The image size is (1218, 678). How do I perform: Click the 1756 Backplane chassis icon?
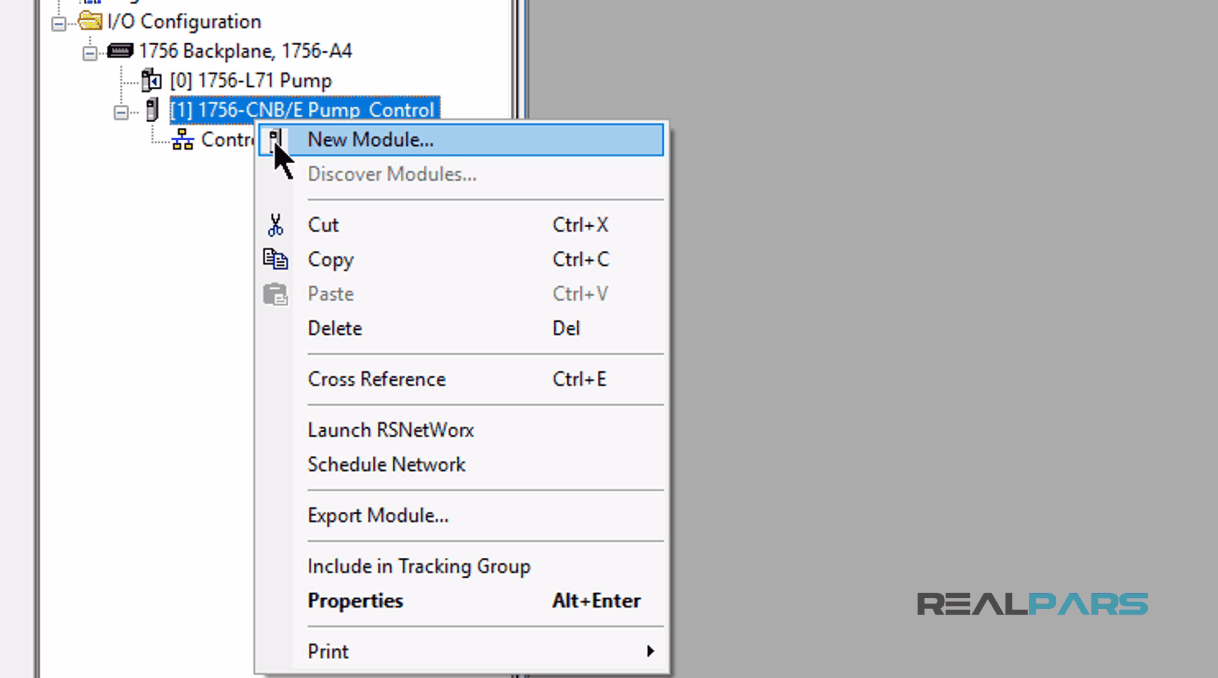tap(121, 50)
